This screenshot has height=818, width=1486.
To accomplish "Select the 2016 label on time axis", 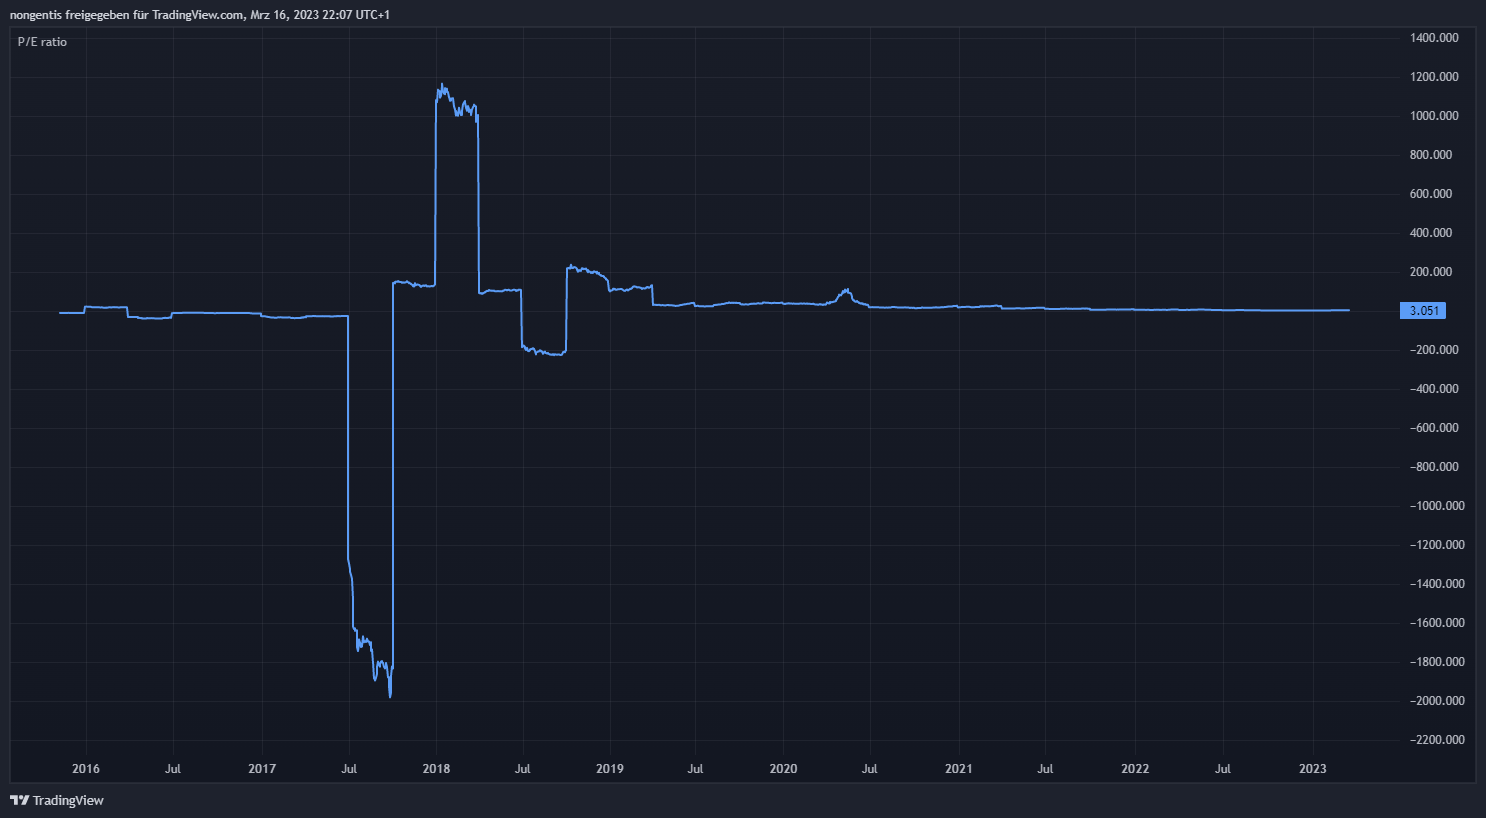I will (x=86, y=769).
